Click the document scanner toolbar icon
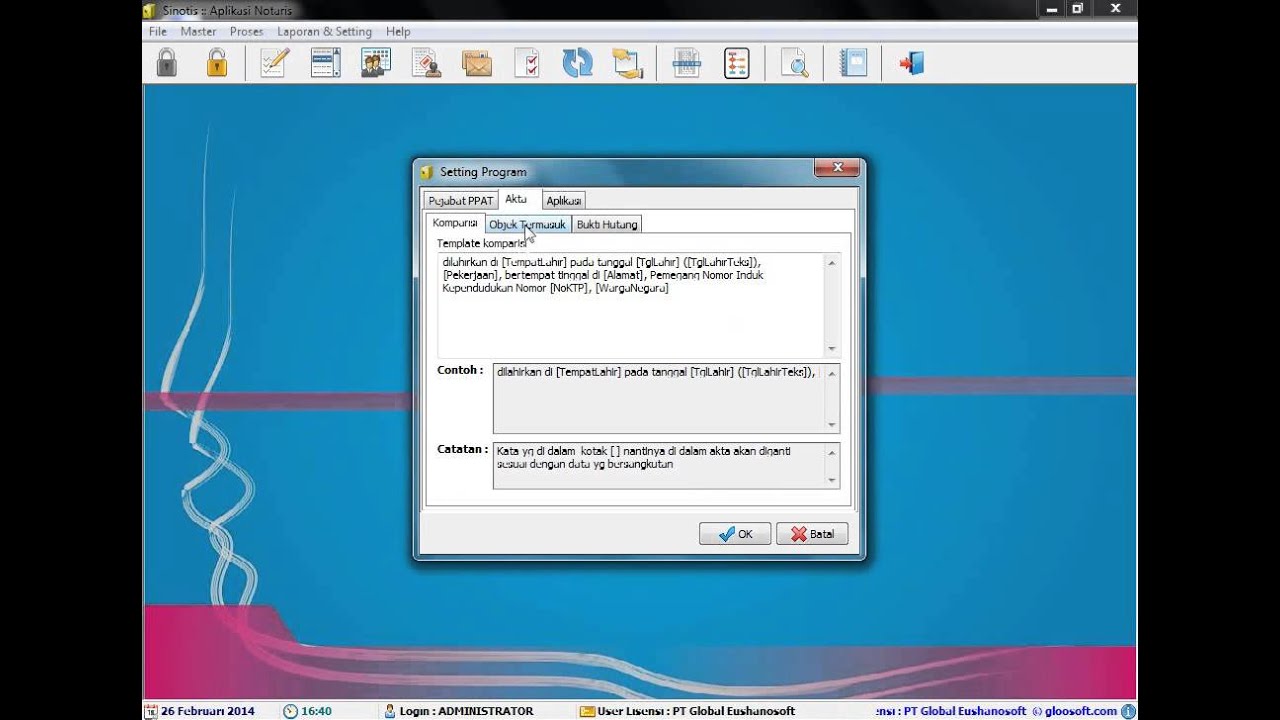The width and height of the screenshot is (1280, 720). [686, 63]
